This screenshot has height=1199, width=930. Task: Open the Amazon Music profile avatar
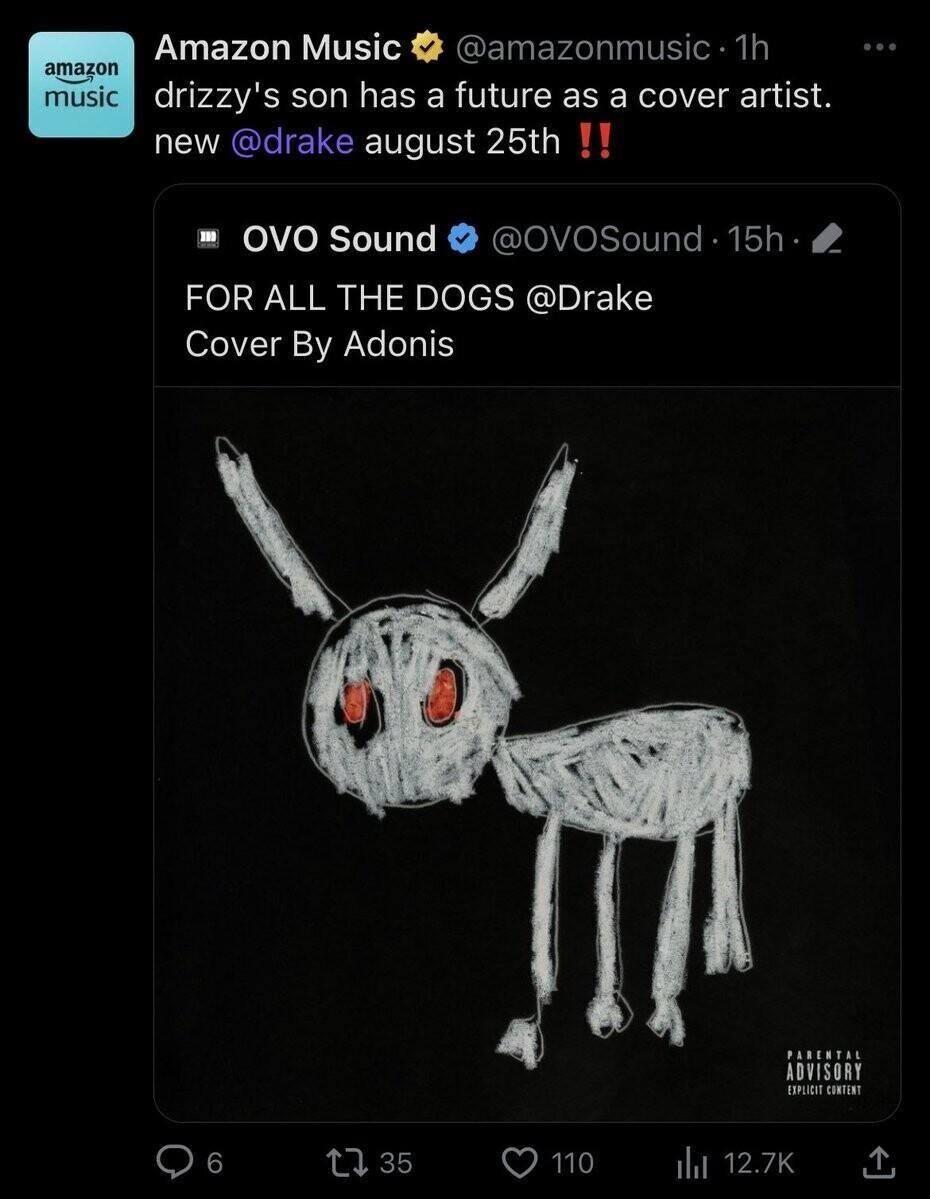(81, 84)
